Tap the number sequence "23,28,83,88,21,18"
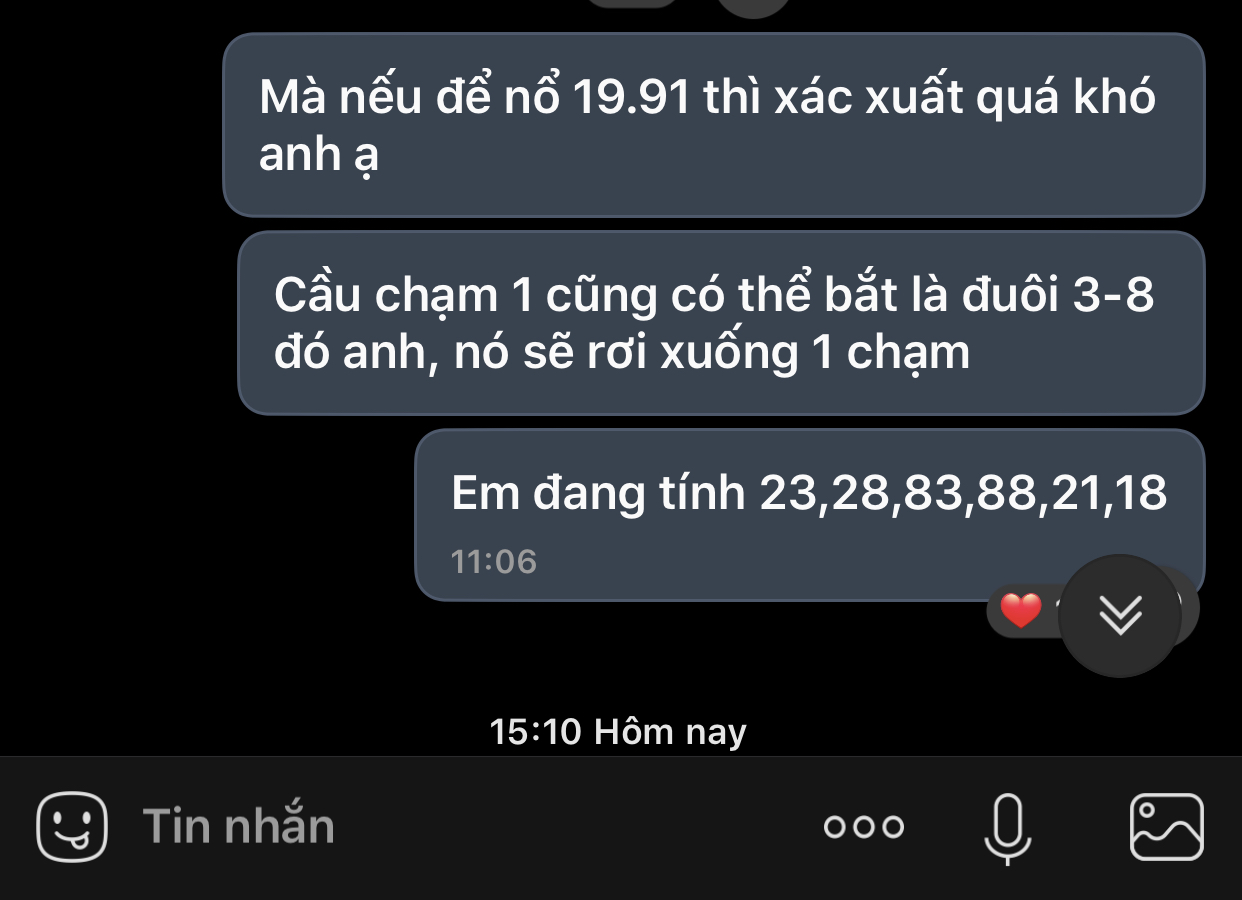This screenshot has width=1242, height=900. (964, 493)
